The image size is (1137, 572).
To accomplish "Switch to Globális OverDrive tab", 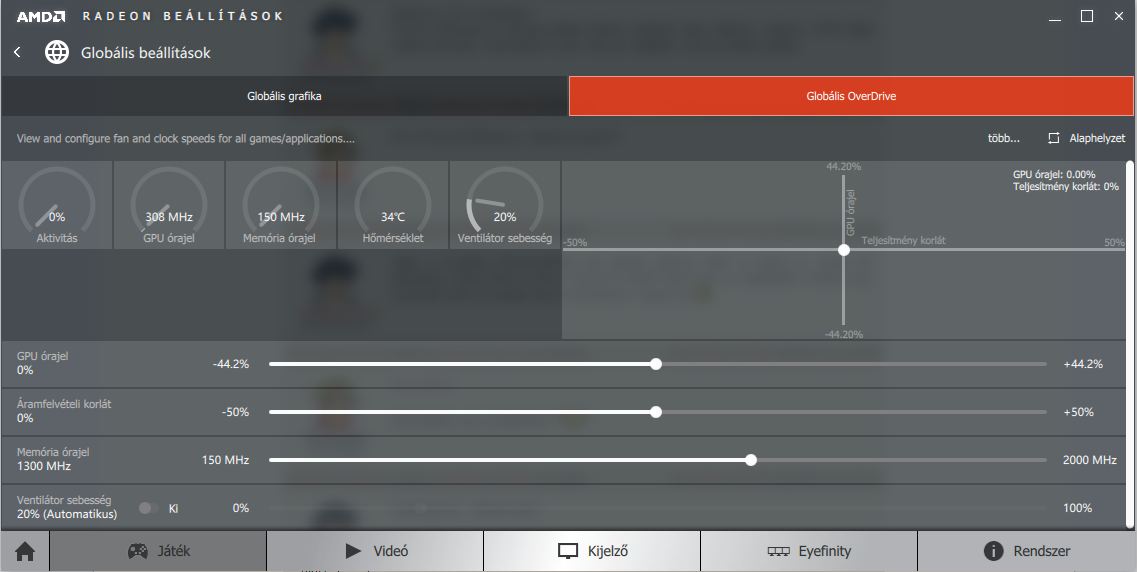I will point(851,96).
